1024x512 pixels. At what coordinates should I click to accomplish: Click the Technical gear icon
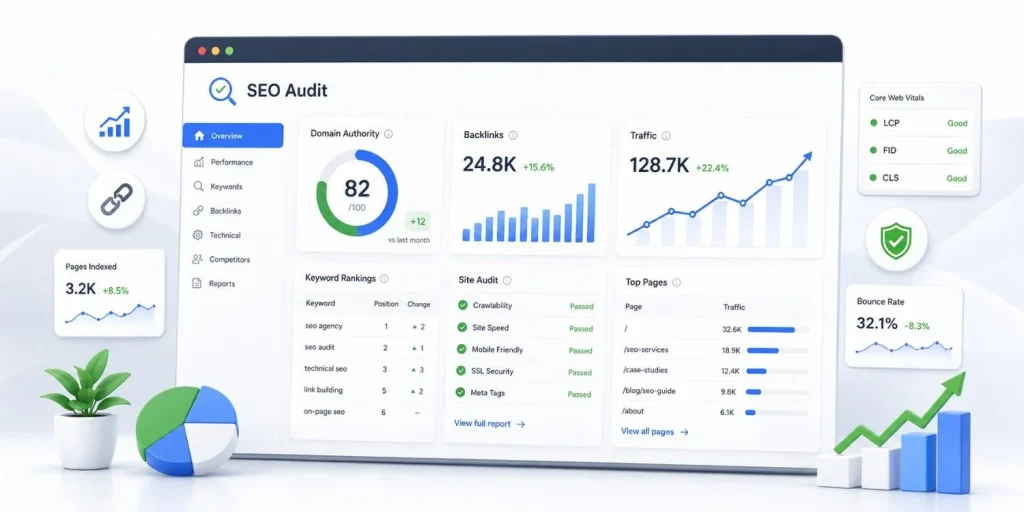197,235
